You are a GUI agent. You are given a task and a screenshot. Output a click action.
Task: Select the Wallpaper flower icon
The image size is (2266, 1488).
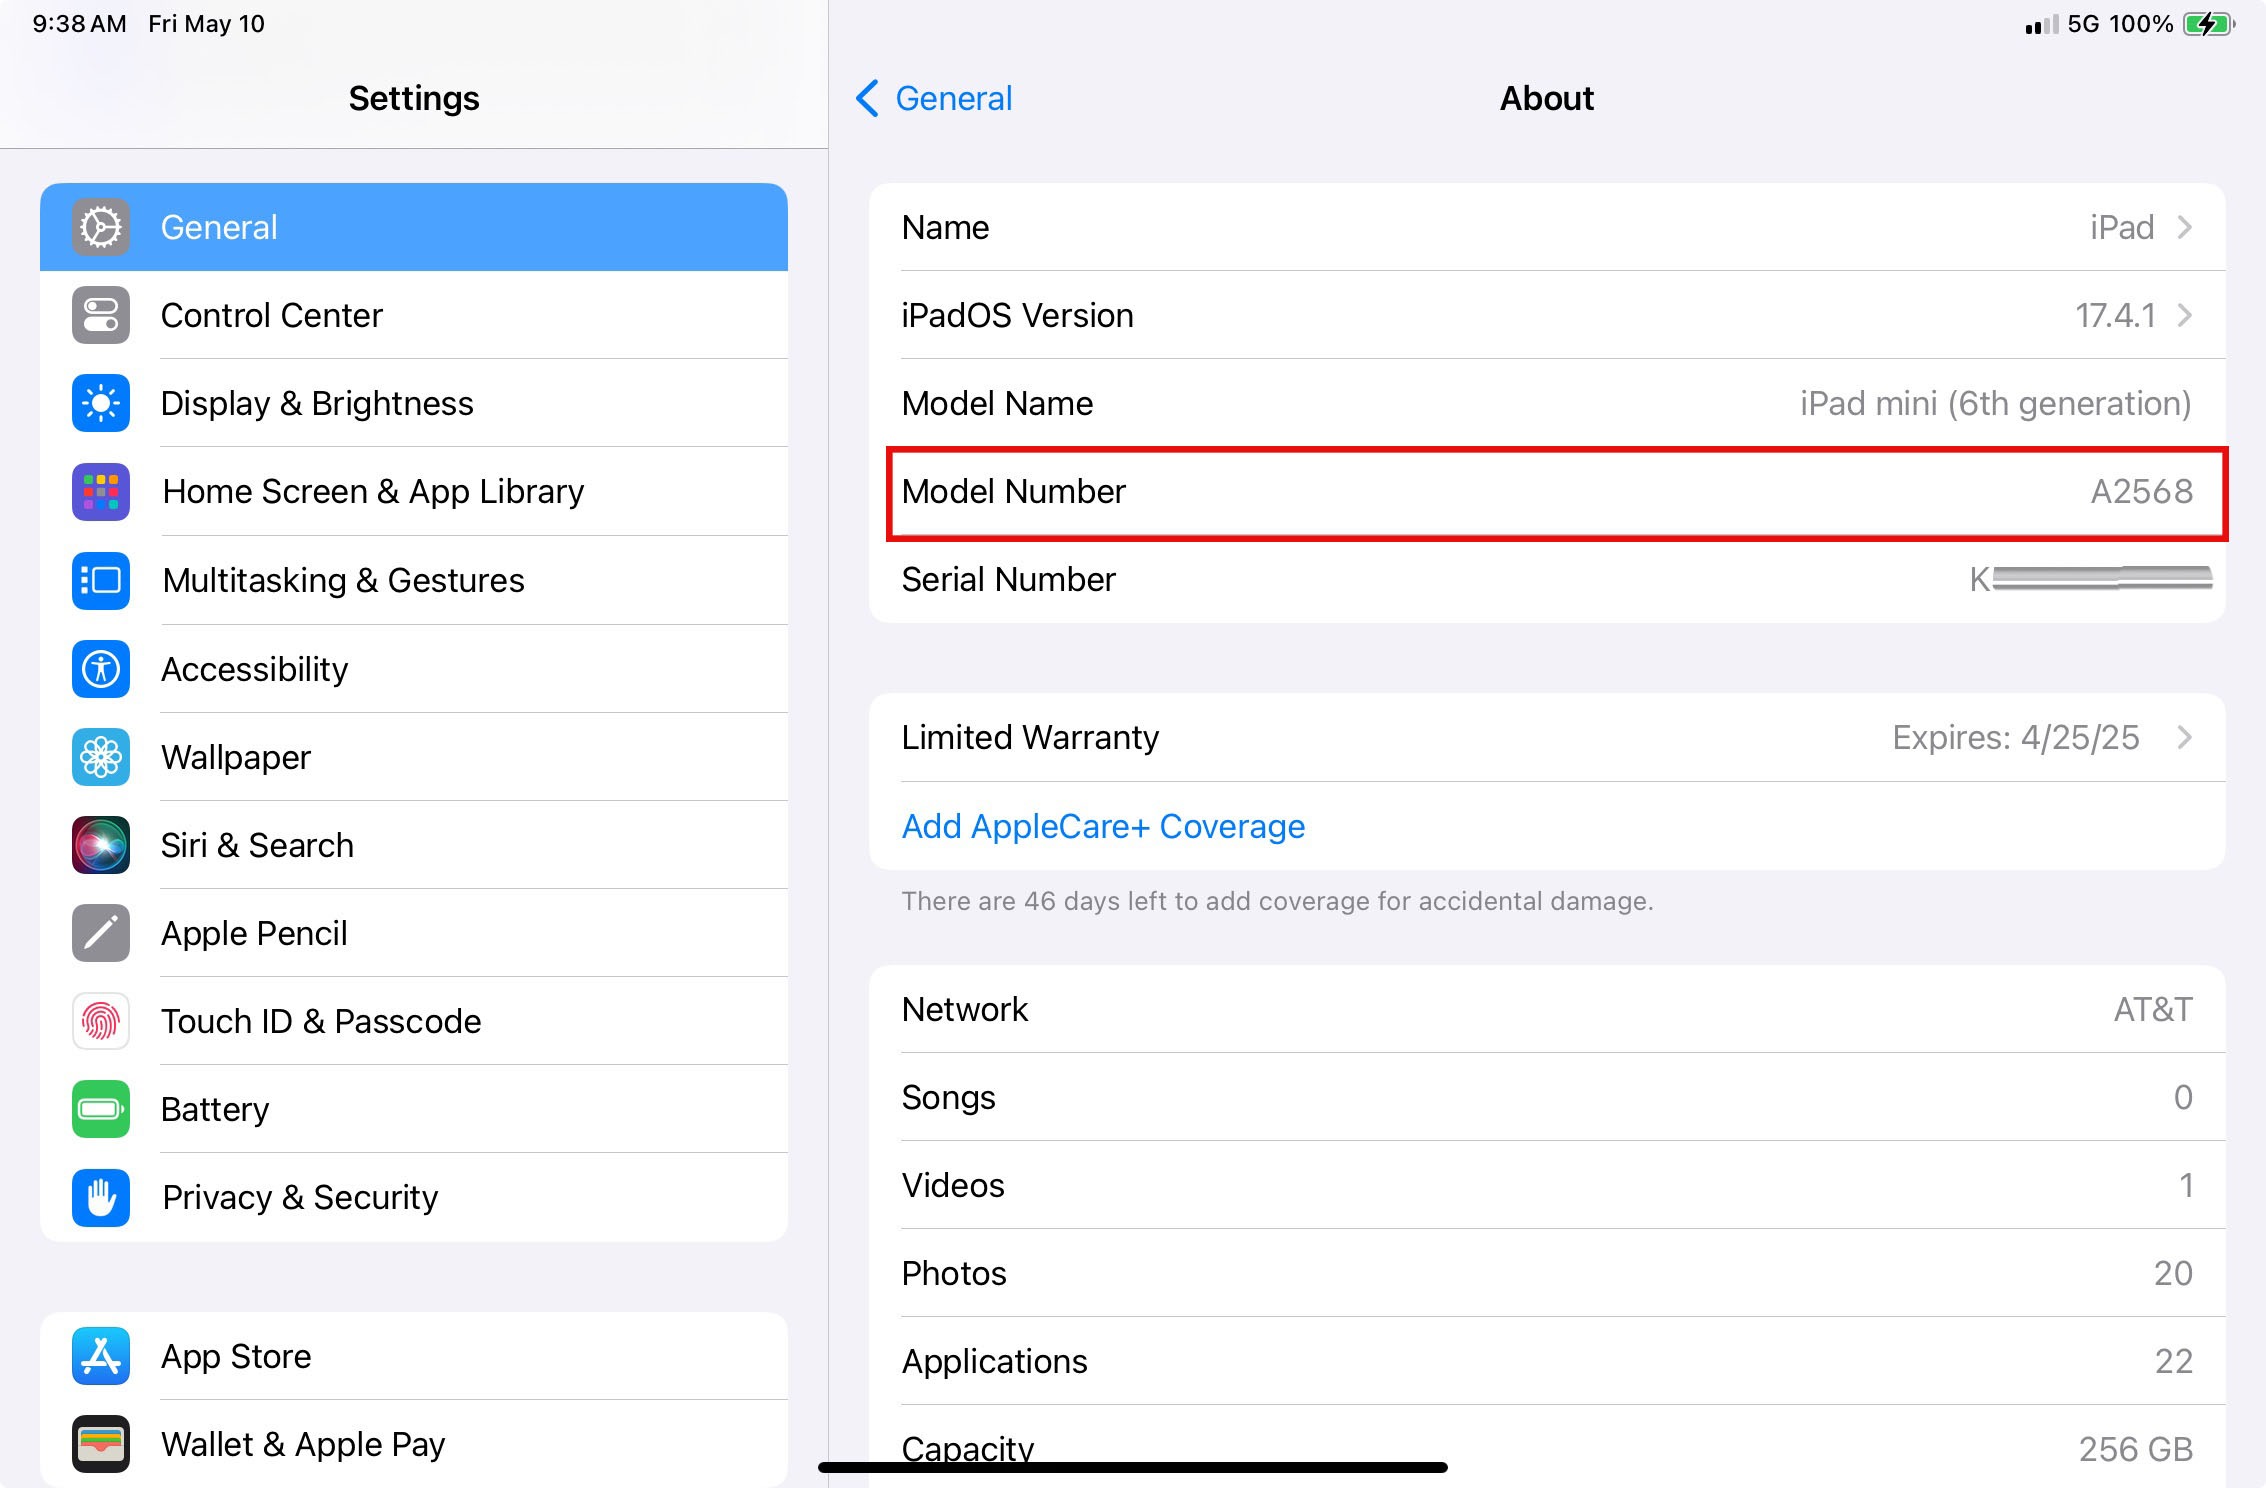[x=101, y=757]
